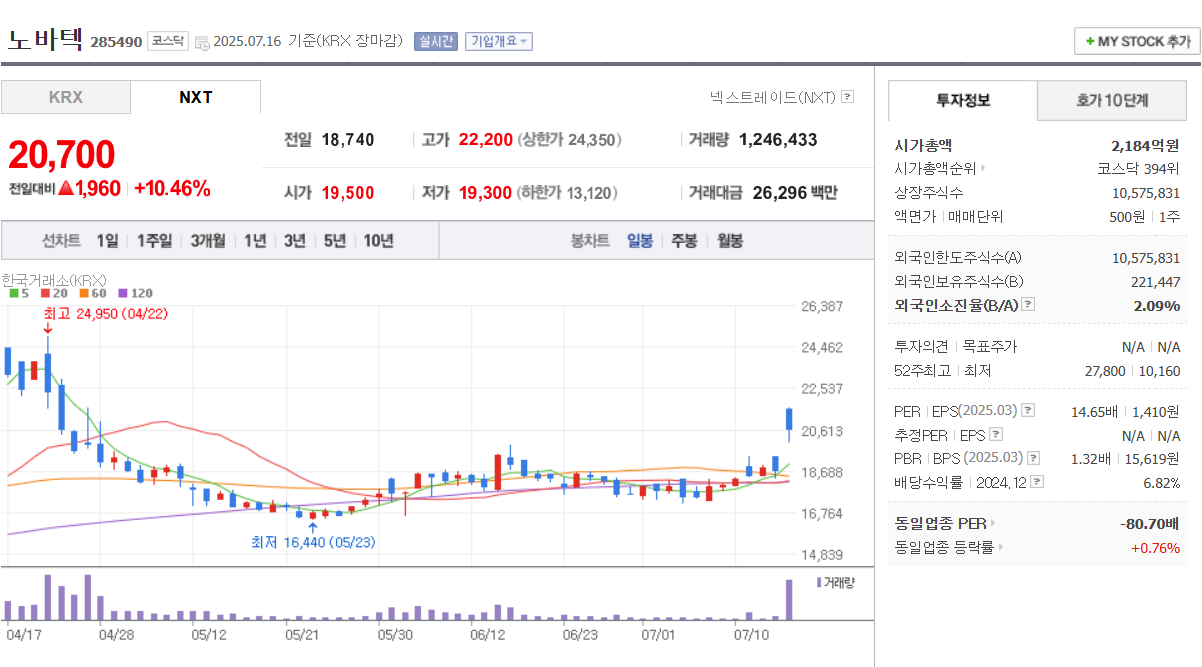Screen dimensions: 1202x667
Task: Select the 1일 line chart period
Action: (107, 241)
